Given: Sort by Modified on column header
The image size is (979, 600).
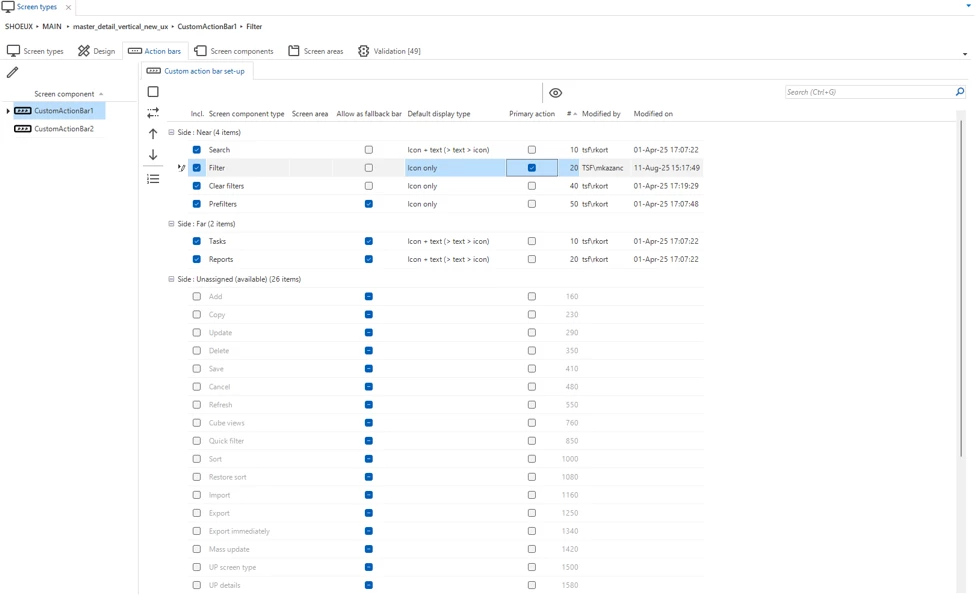Looking at the screenshot, I should [x=653, y=114].
